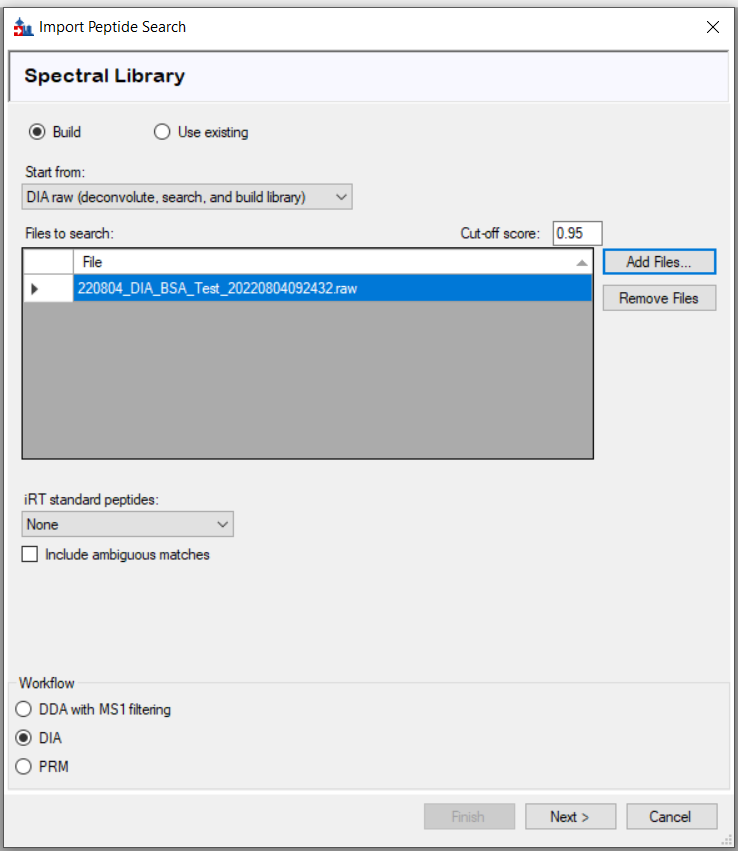738x851 pixels.
Task: Proceed with the Next button
Action: [x=570, y=817]
